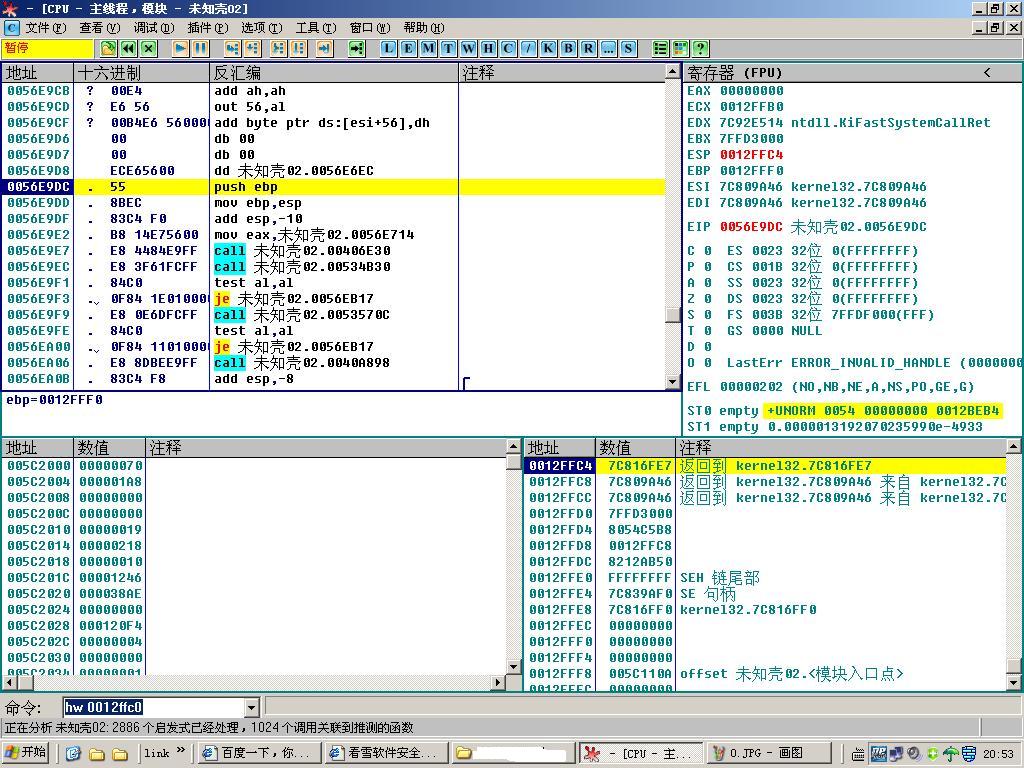Open Help with question mark icon

(x=701, y=48)
